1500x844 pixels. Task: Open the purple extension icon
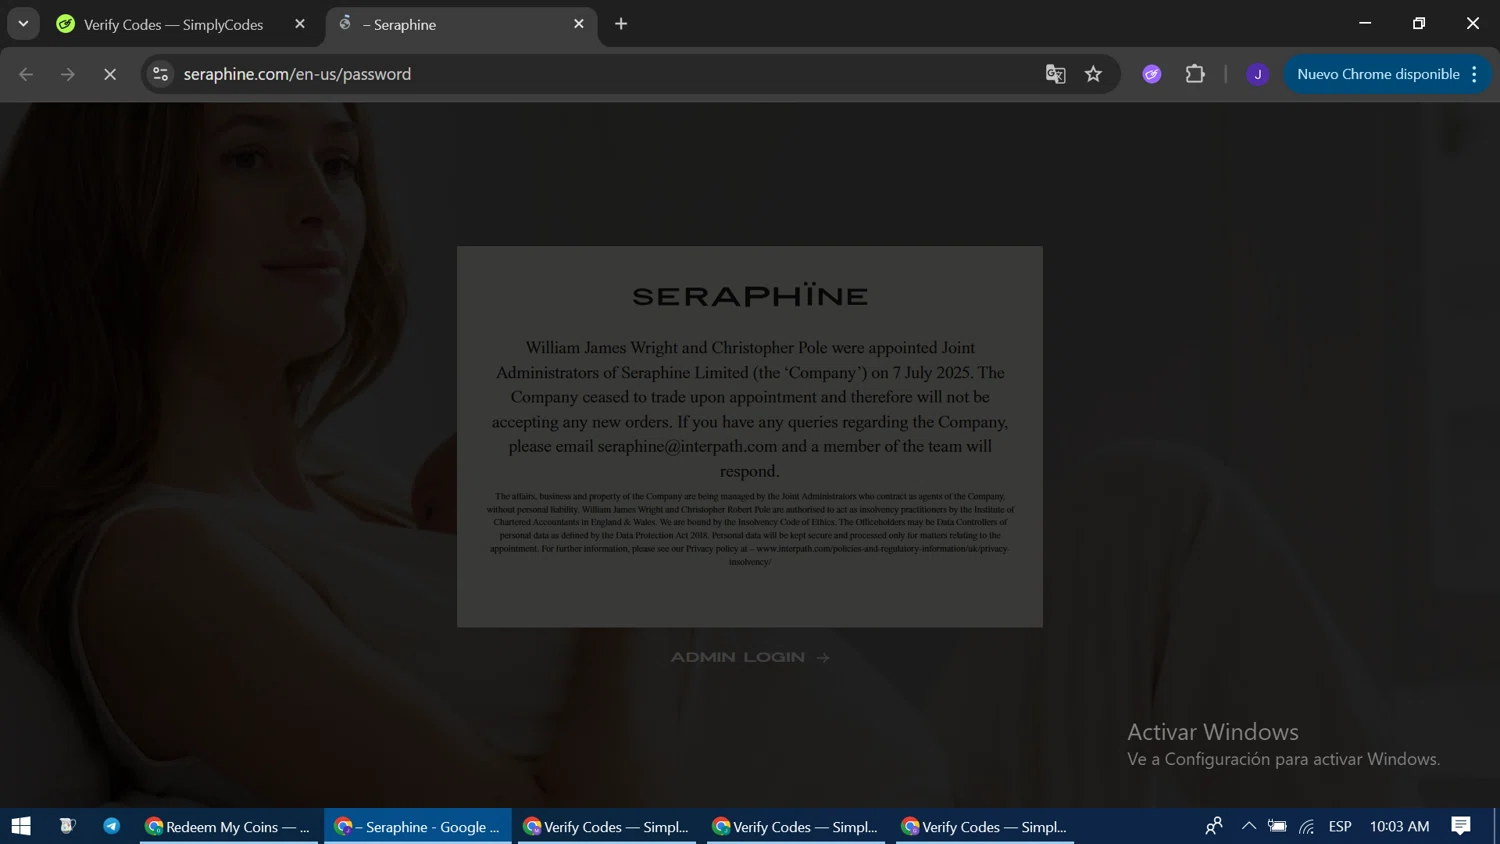1152,74
